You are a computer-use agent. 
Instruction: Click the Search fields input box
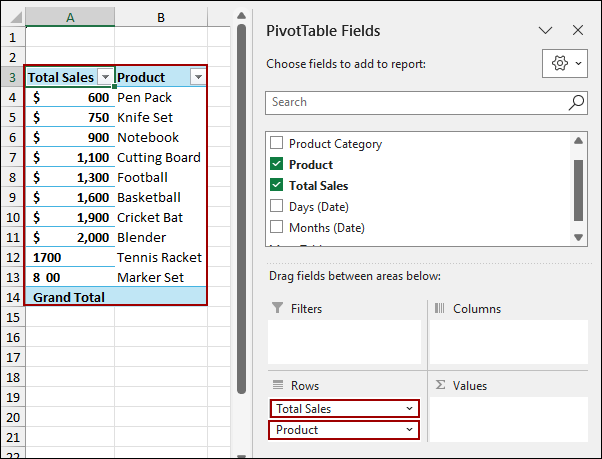tap(426, 102)
